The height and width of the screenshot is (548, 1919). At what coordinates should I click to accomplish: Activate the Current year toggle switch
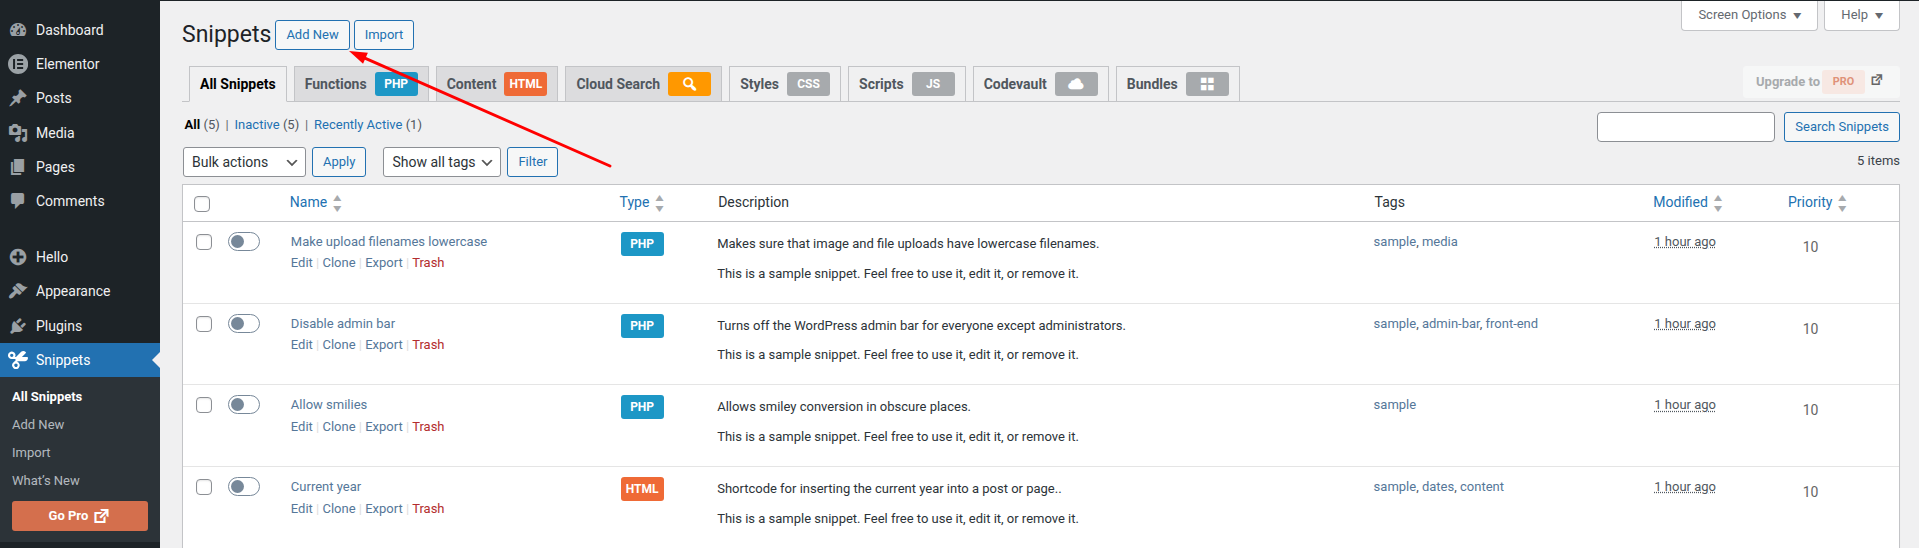pos(244,487)
